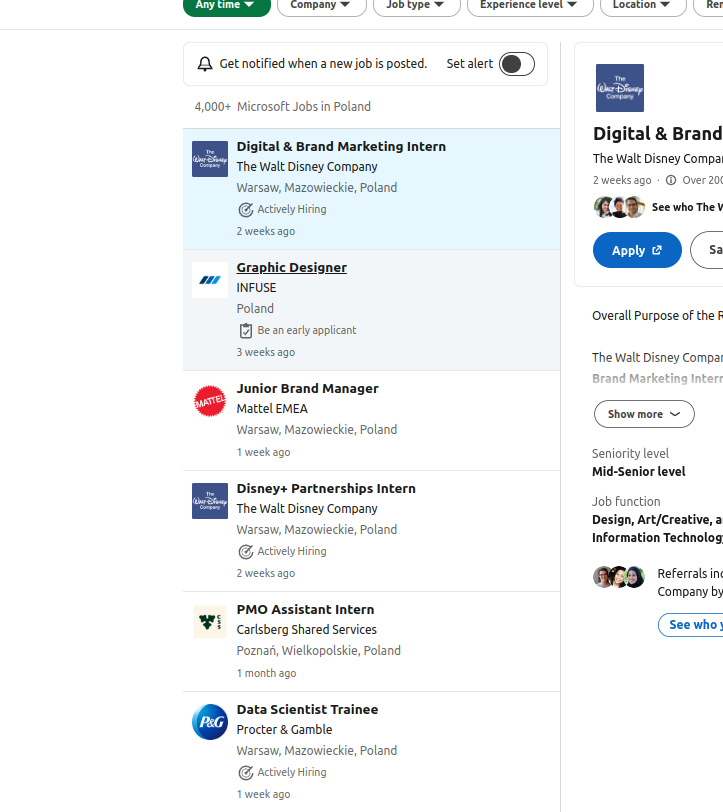Open the Graphic Designer job title link
The image size is (723, 812).
[292, 268]
